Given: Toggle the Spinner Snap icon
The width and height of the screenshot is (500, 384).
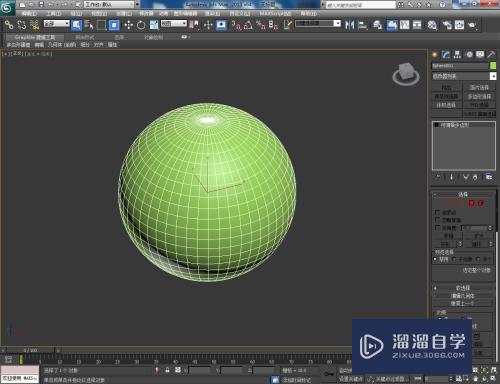Looking at the screenshot, I should 273,25.
